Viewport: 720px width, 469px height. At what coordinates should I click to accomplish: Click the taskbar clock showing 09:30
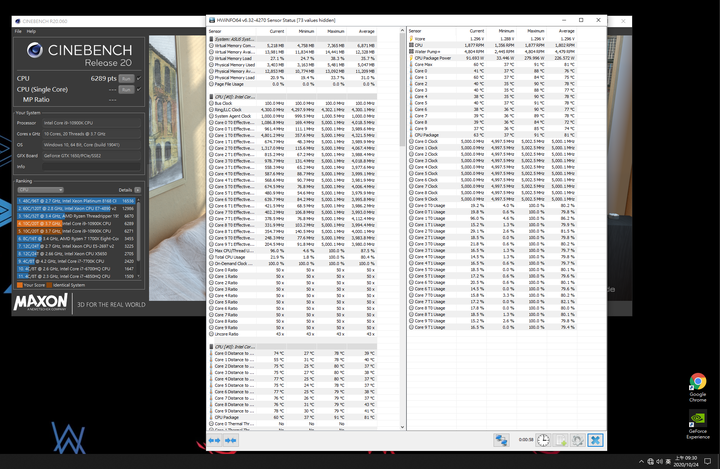click(686, 461)
